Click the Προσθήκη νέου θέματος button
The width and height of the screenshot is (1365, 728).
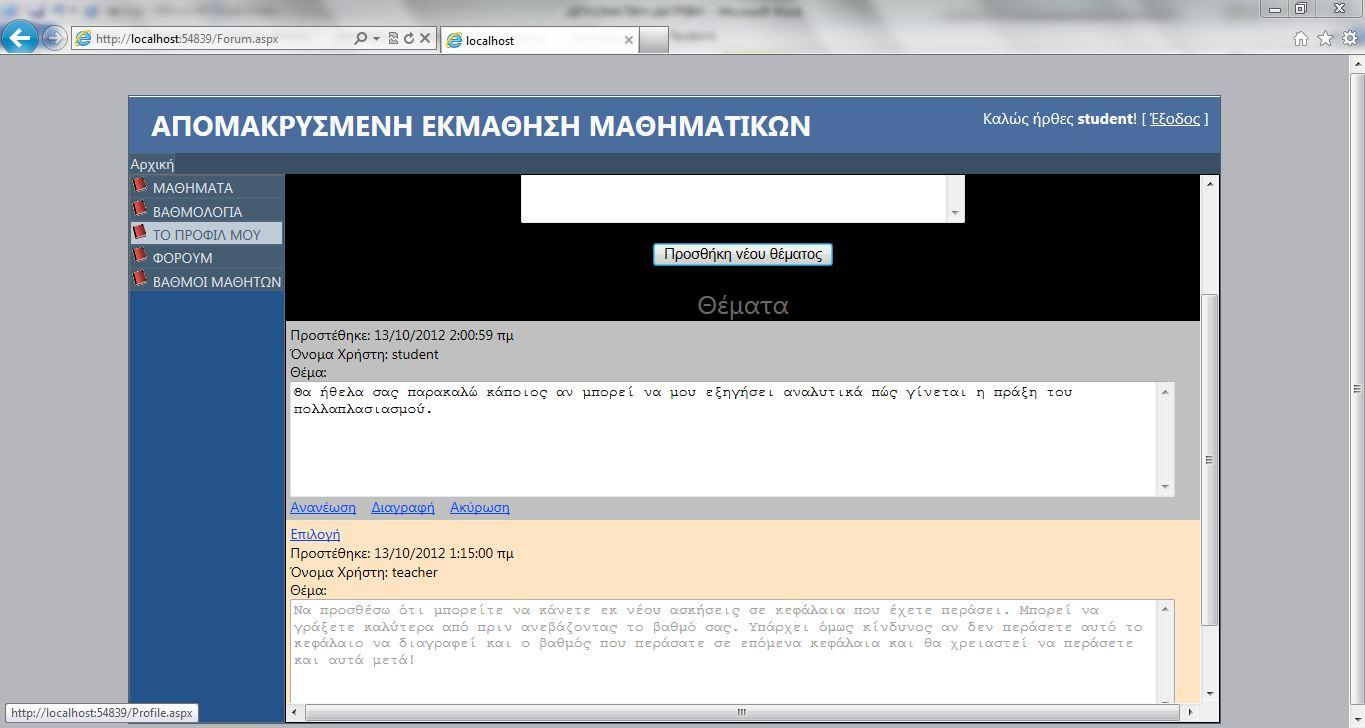click(742, 254)
